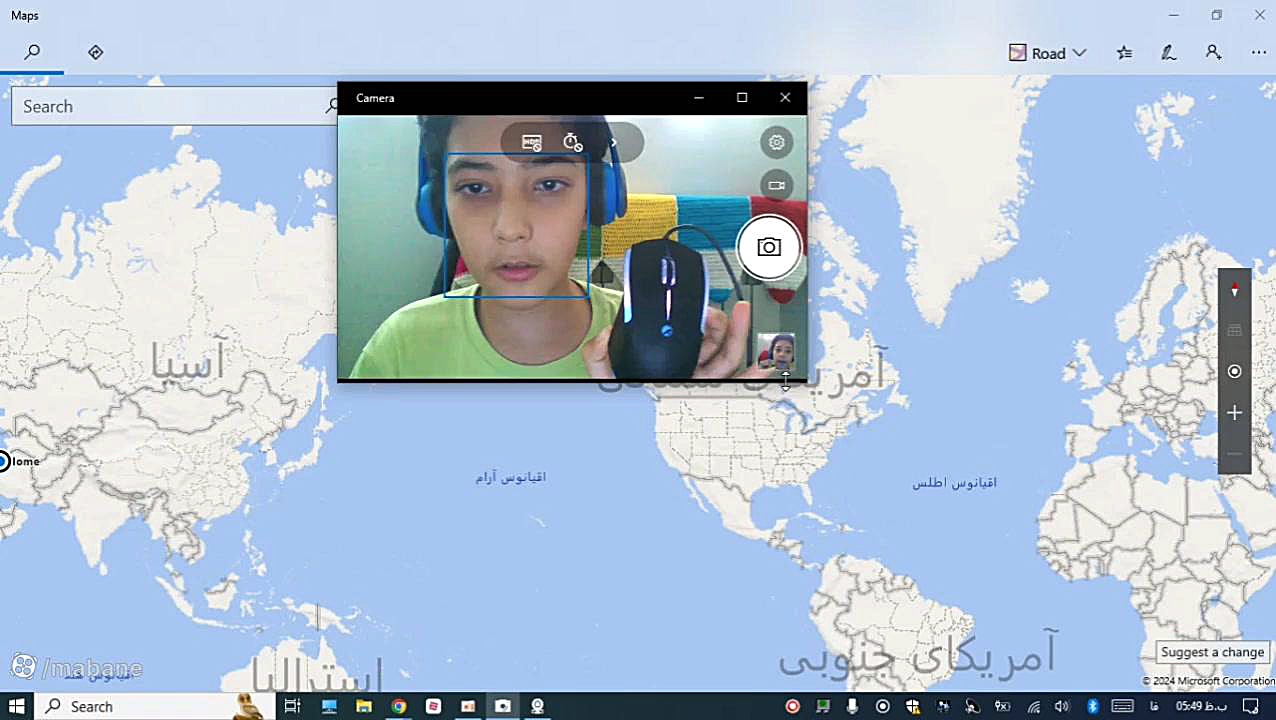This screenshot has height=720, width=1276.
Task: Click the red record tray icon
Action: point(792,706)
